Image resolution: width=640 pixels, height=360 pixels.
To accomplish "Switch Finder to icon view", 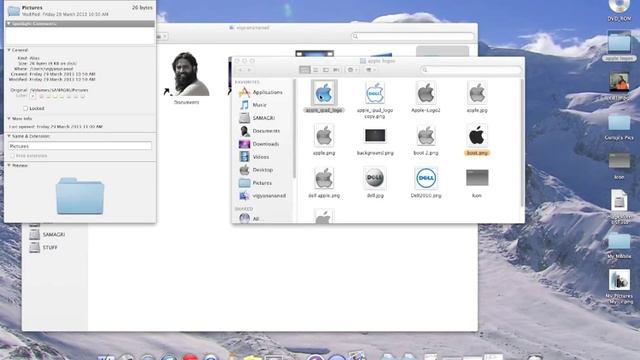I will click(304, 70).
